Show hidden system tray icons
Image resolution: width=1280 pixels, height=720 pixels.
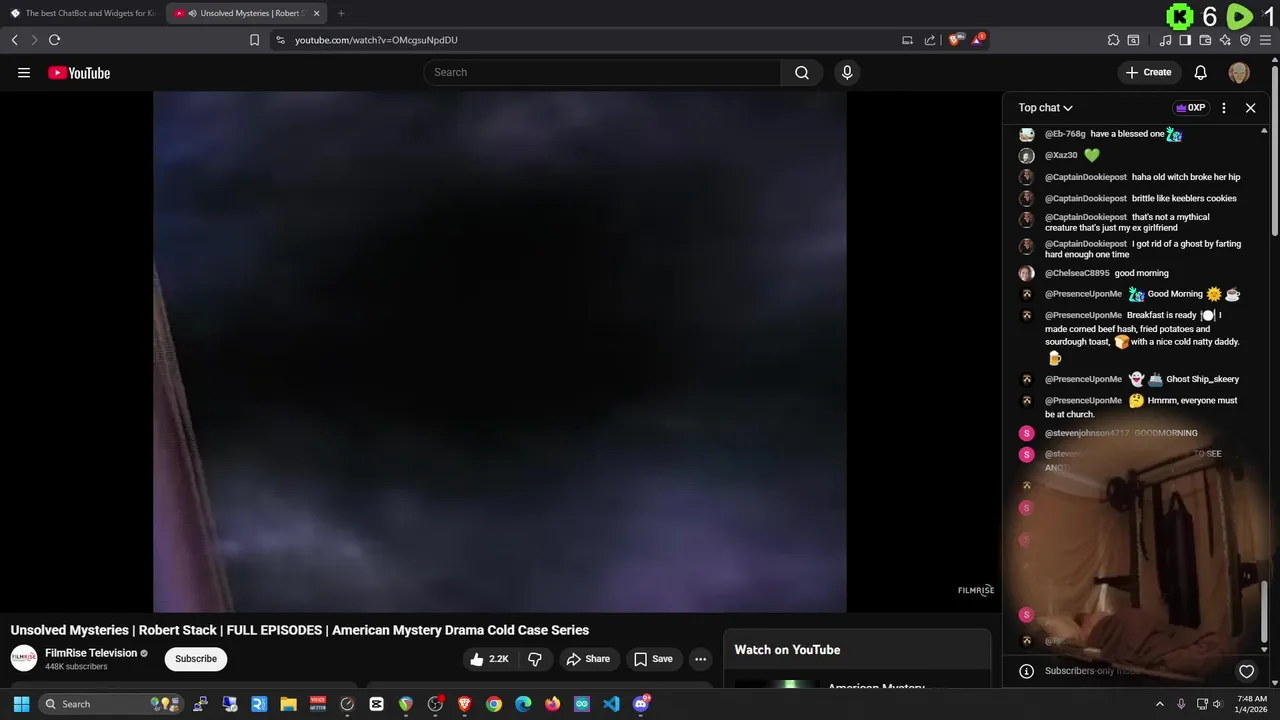[1160, 704]
